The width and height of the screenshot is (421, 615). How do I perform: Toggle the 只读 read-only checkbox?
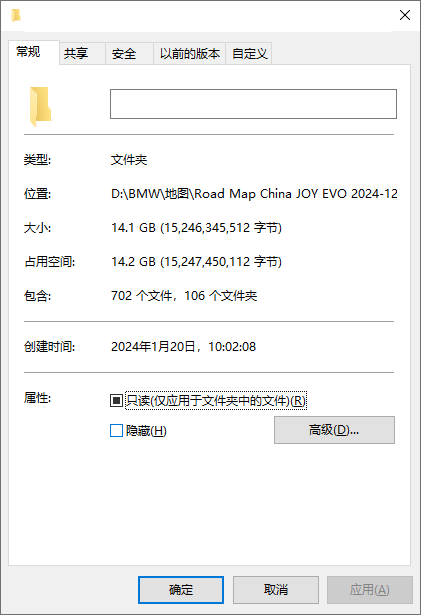coord(116,400)
